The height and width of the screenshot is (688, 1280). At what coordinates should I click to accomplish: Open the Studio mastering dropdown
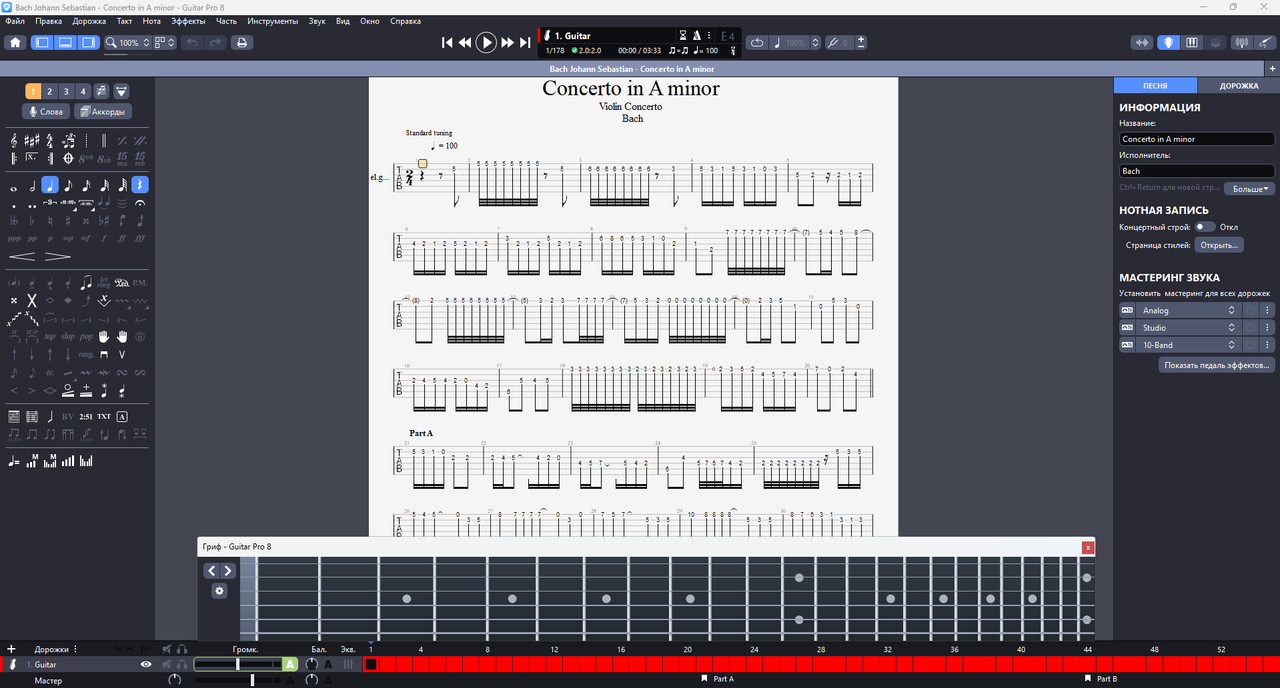point(1189,328)
